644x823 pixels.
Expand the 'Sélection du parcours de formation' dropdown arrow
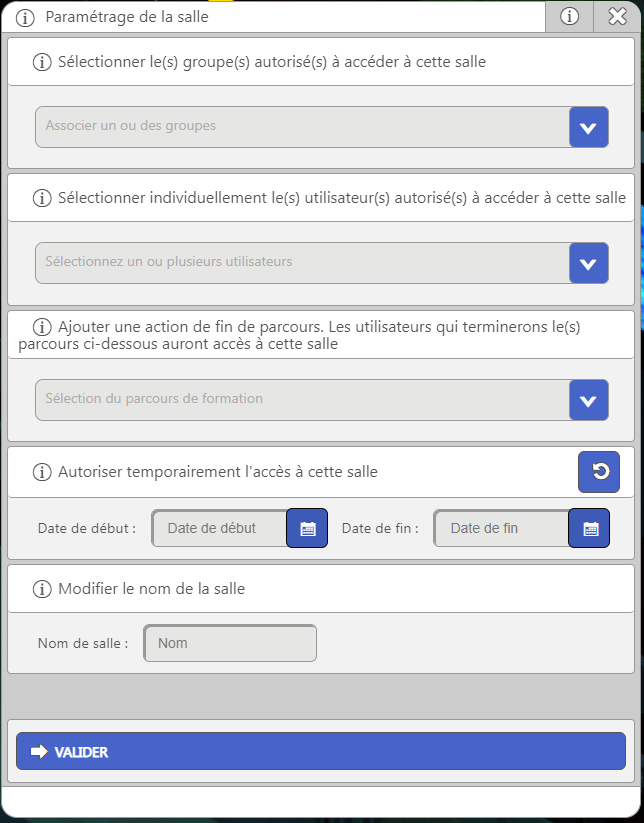(588, 400)
